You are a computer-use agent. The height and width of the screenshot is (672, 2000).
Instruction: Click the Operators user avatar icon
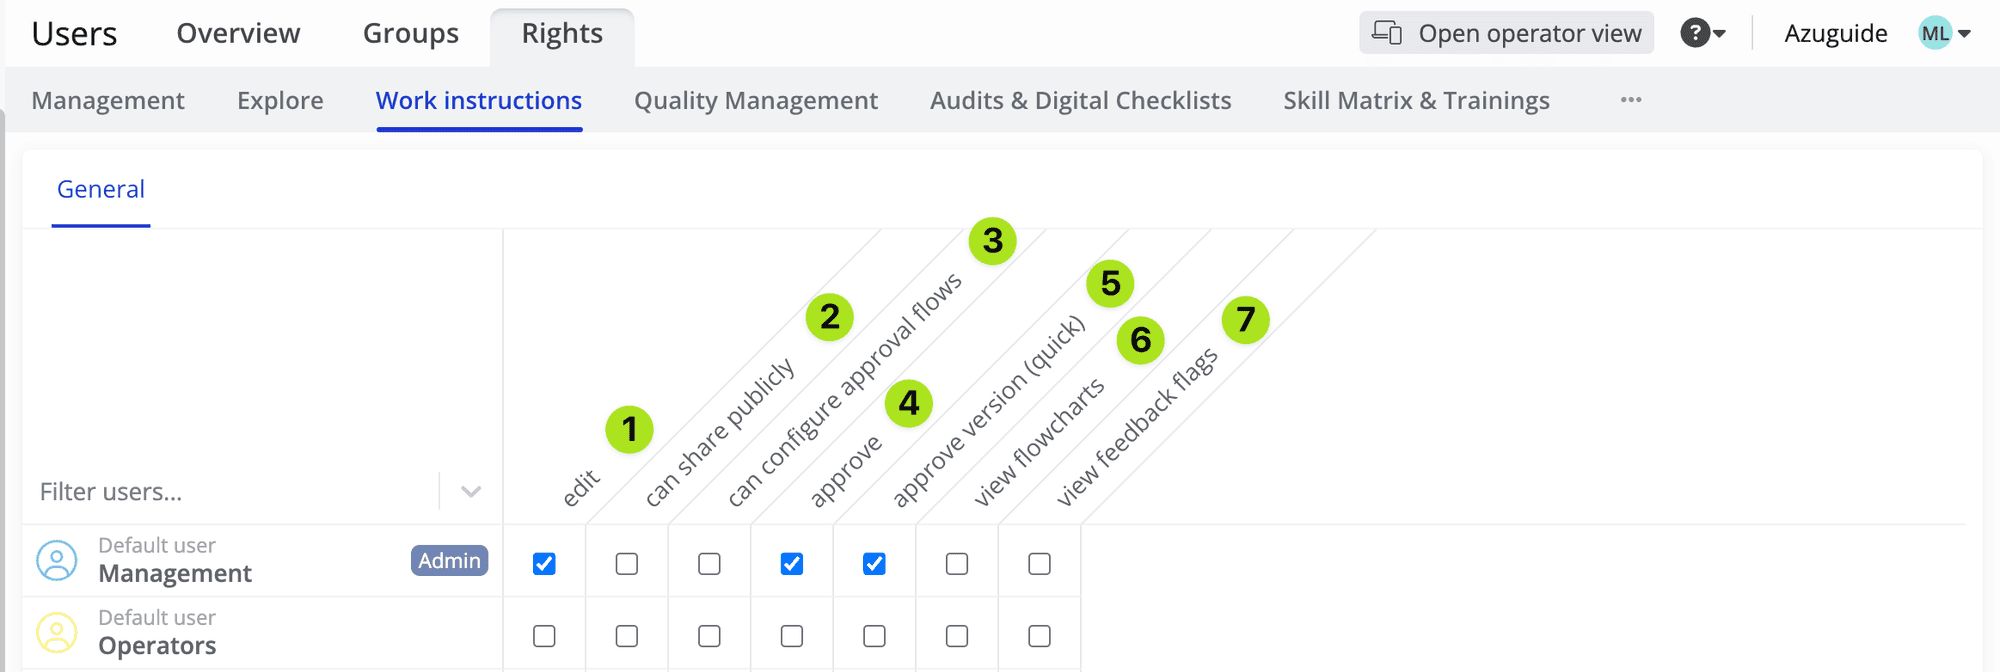coord(57,633)
